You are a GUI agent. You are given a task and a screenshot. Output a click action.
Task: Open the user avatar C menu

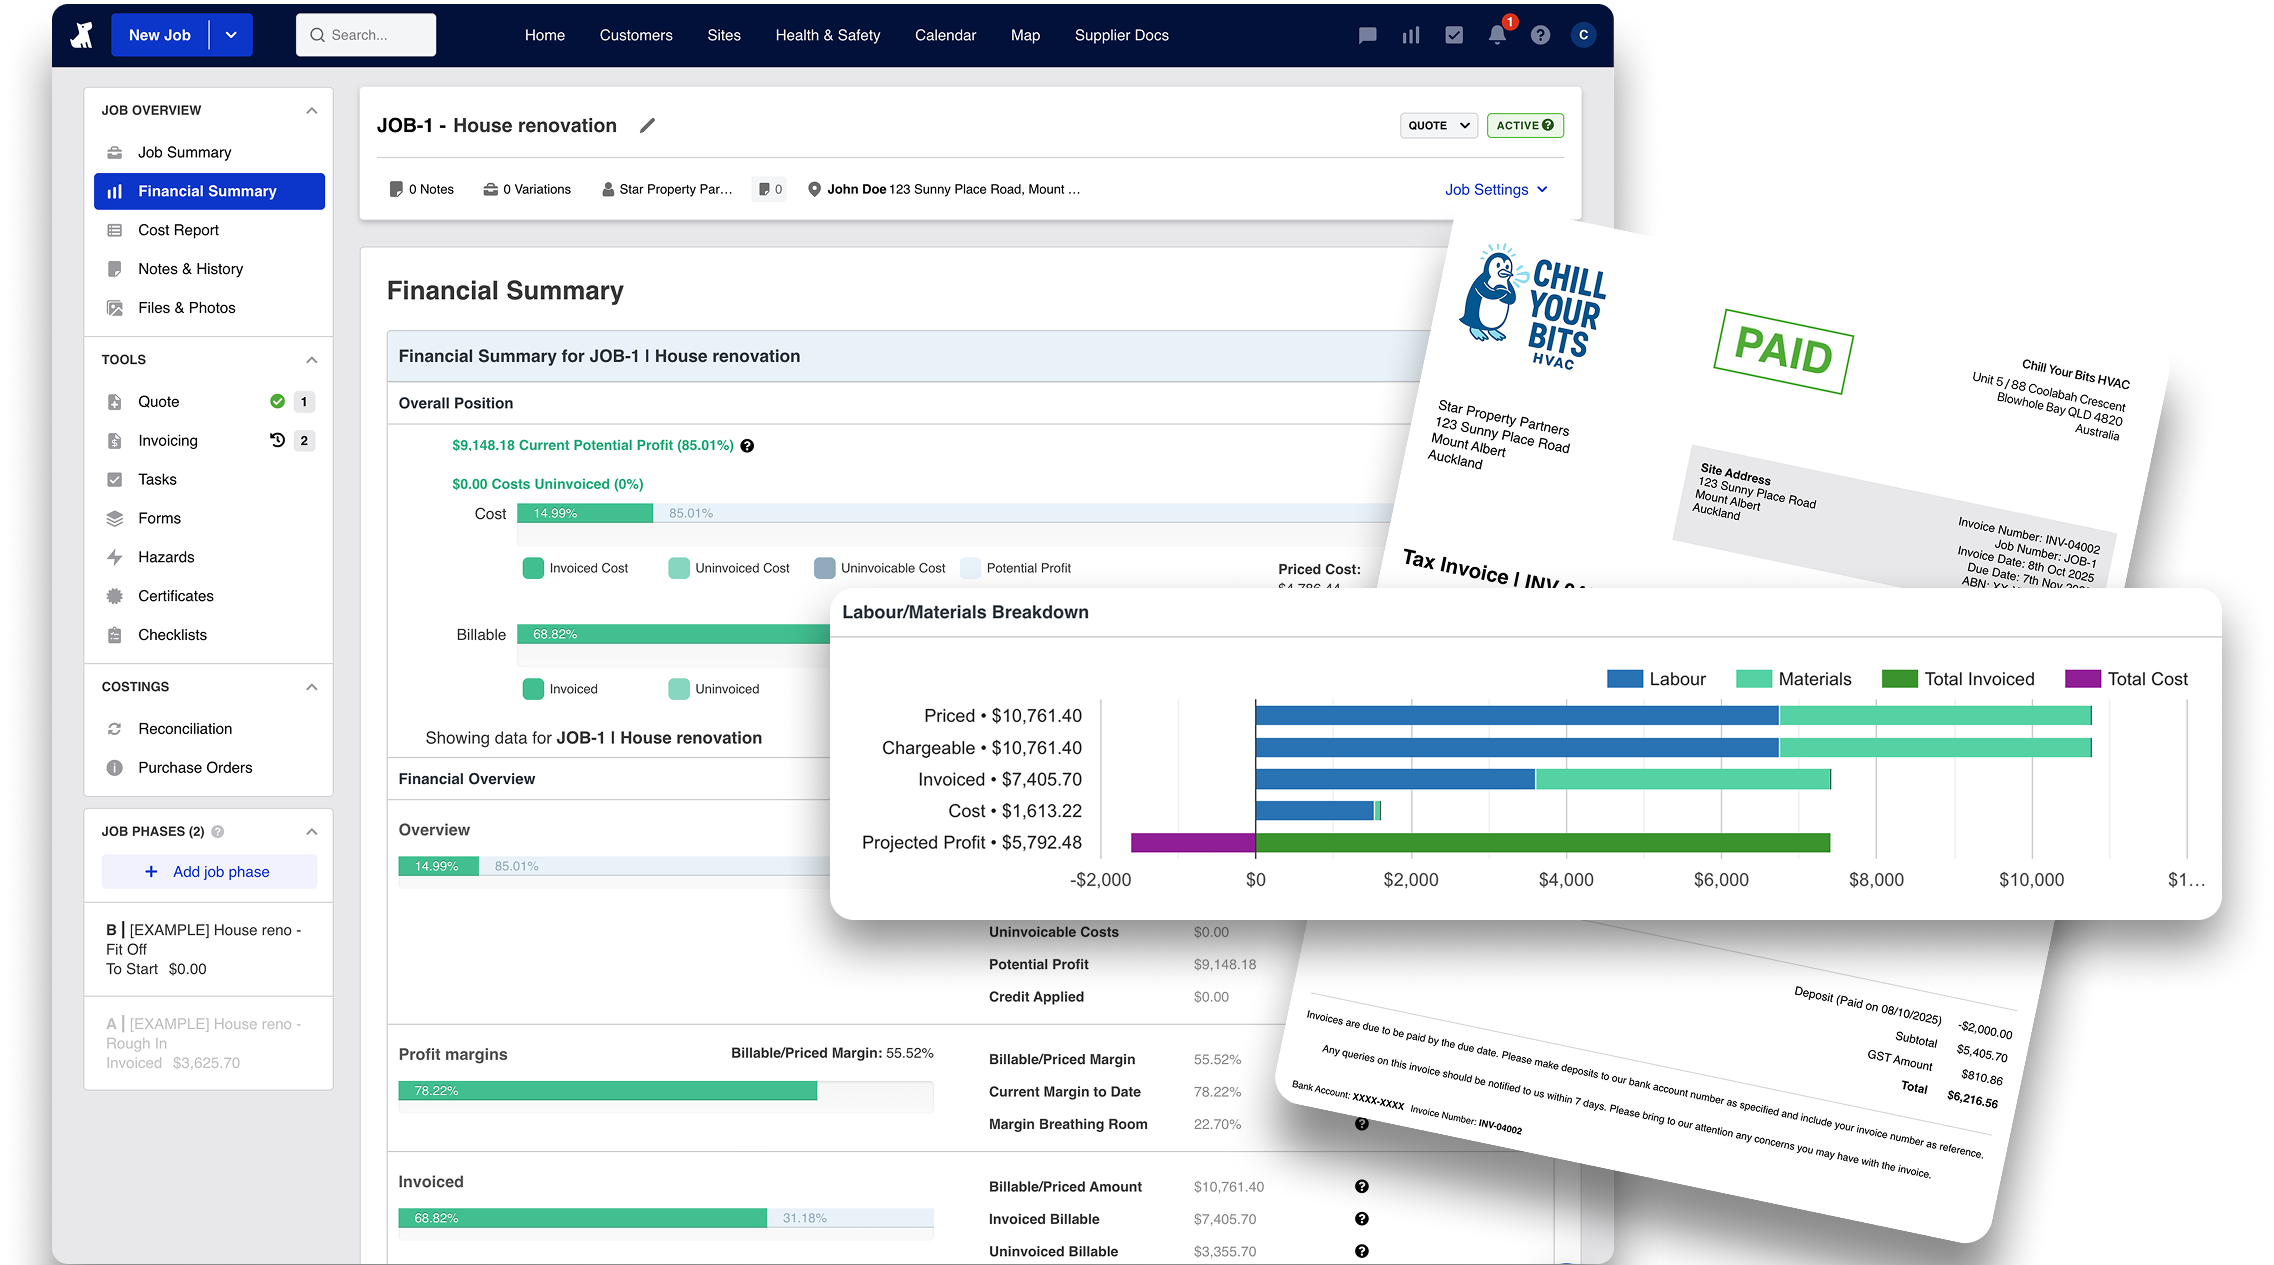(1583, 35)
